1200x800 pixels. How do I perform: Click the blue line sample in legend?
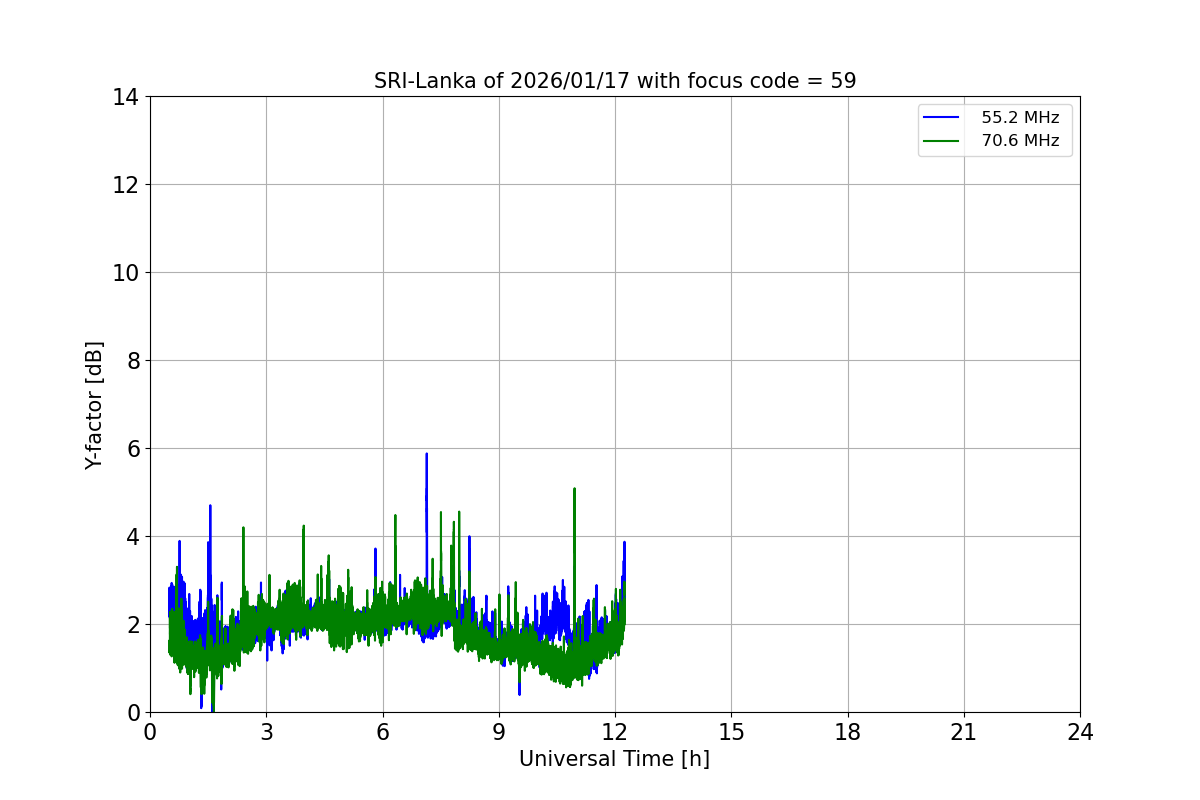pos(942,118)
